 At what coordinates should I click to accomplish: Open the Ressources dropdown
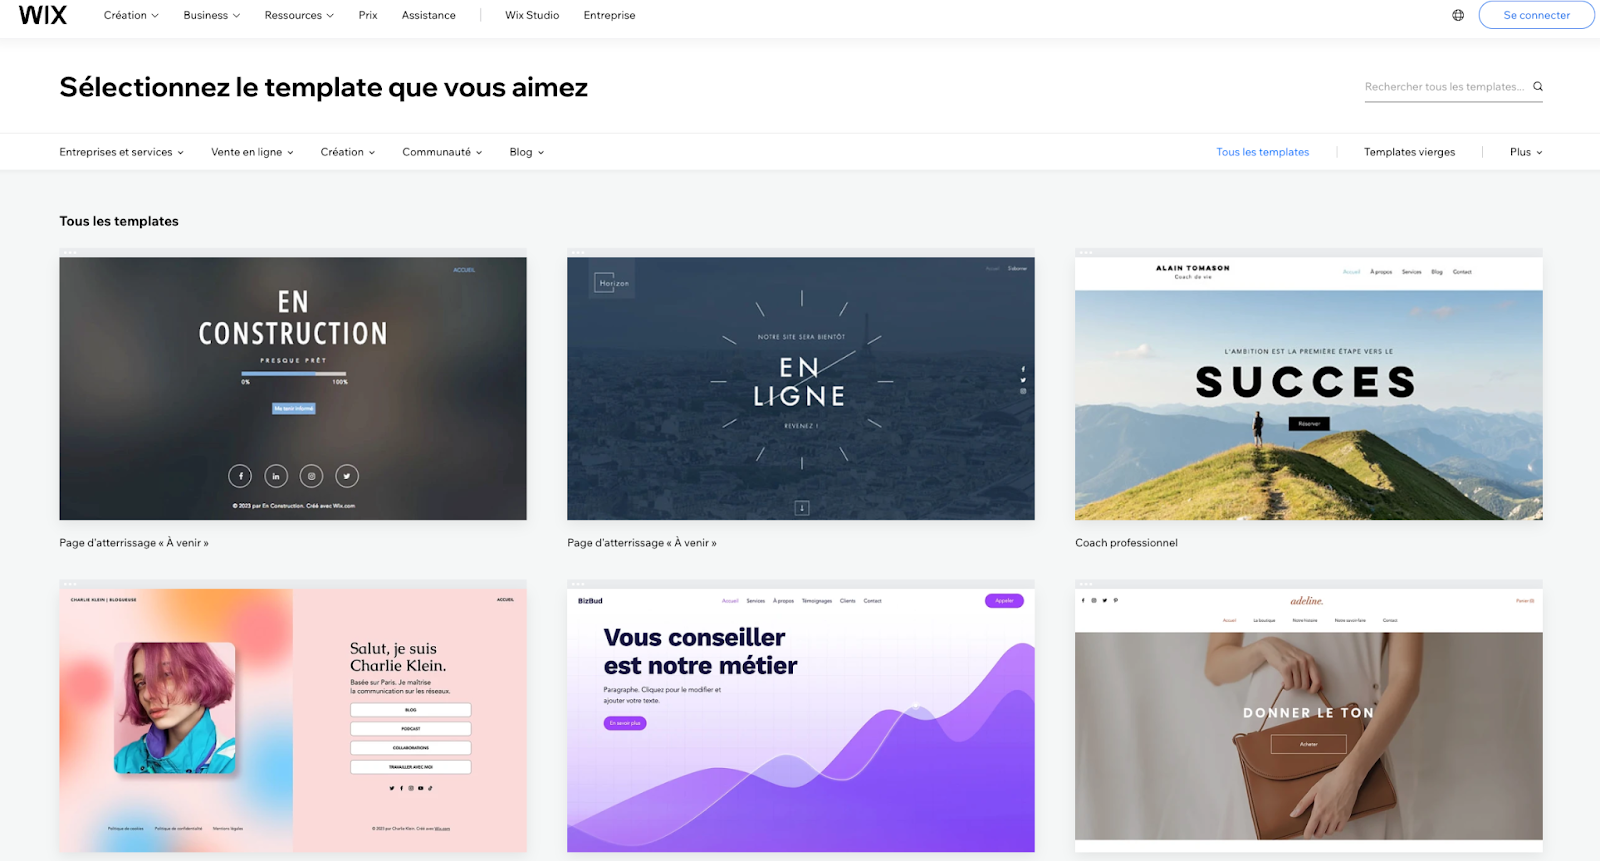(x=299, y=15)
